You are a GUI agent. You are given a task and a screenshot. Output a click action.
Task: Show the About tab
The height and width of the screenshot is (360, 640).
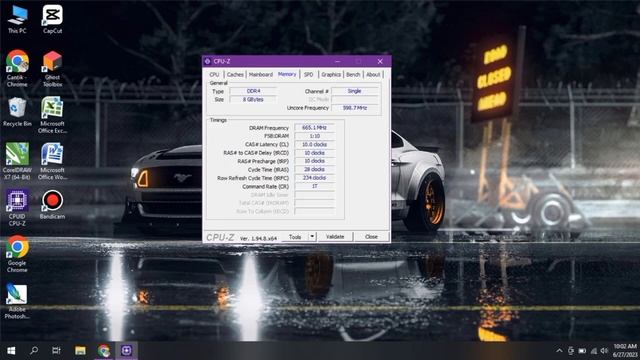coord(373,75)
